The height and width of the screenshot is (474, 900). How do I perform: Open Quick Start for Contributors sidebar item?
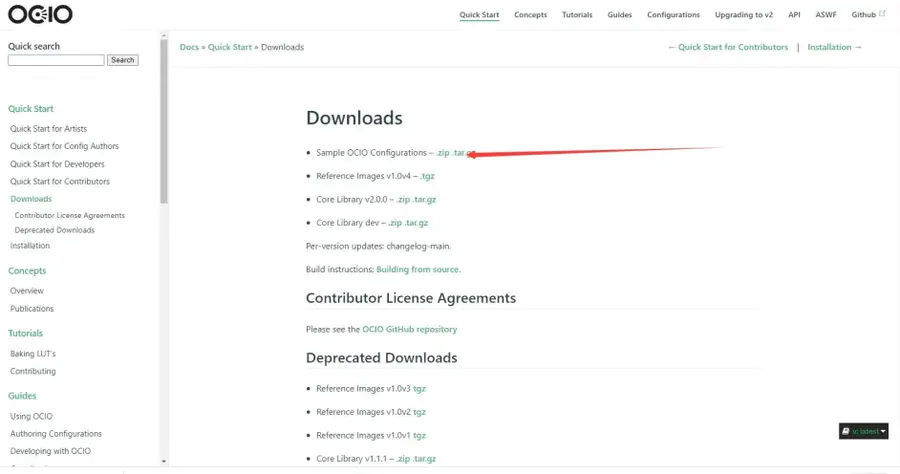60,181
